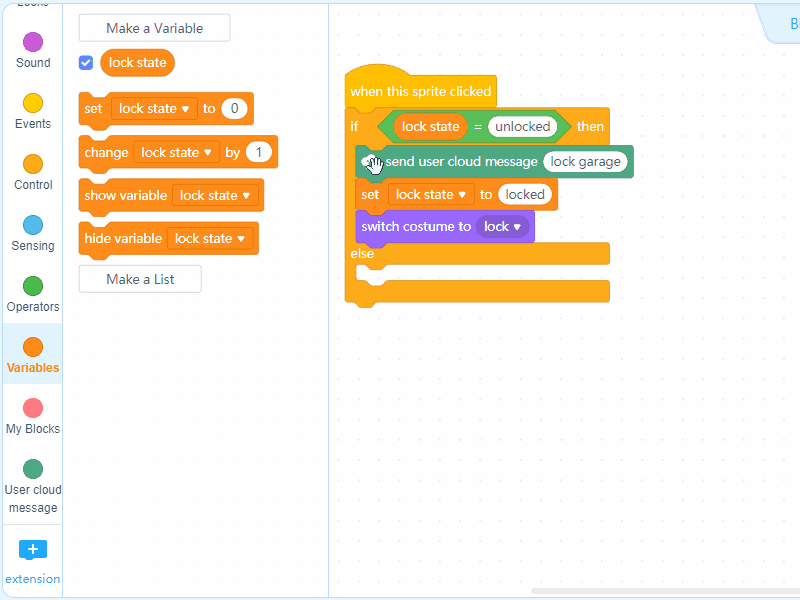
Task: Open variable dropdown in change block
Action: pyautogui.click(x=177, y=153)
